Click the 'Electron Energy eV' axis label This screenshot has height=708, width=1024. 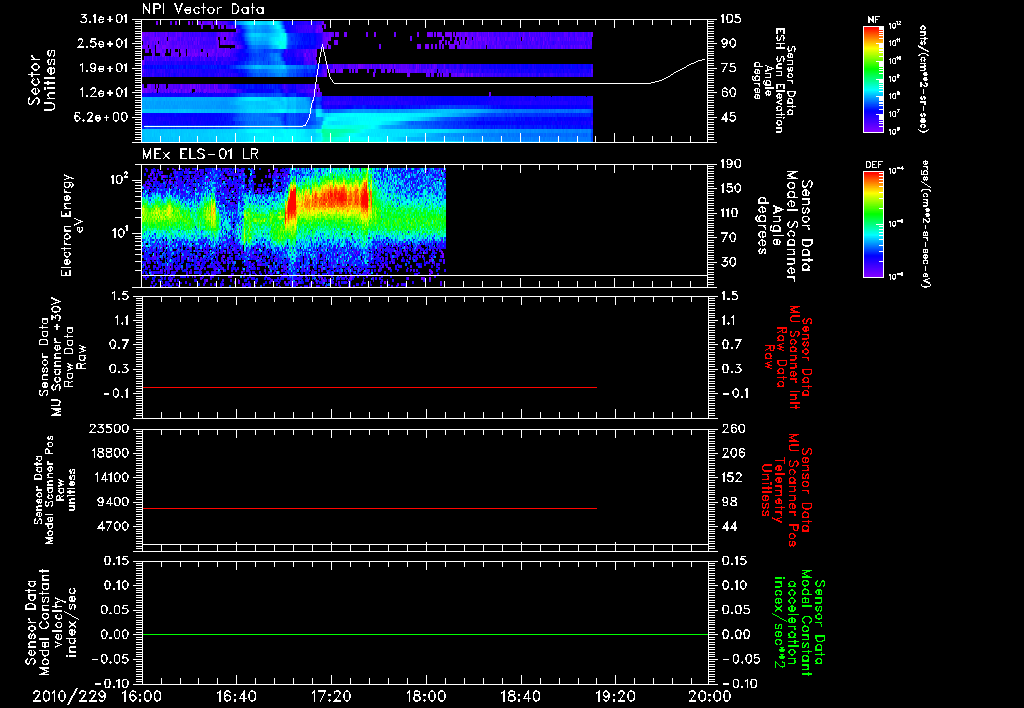pos(74,225)
